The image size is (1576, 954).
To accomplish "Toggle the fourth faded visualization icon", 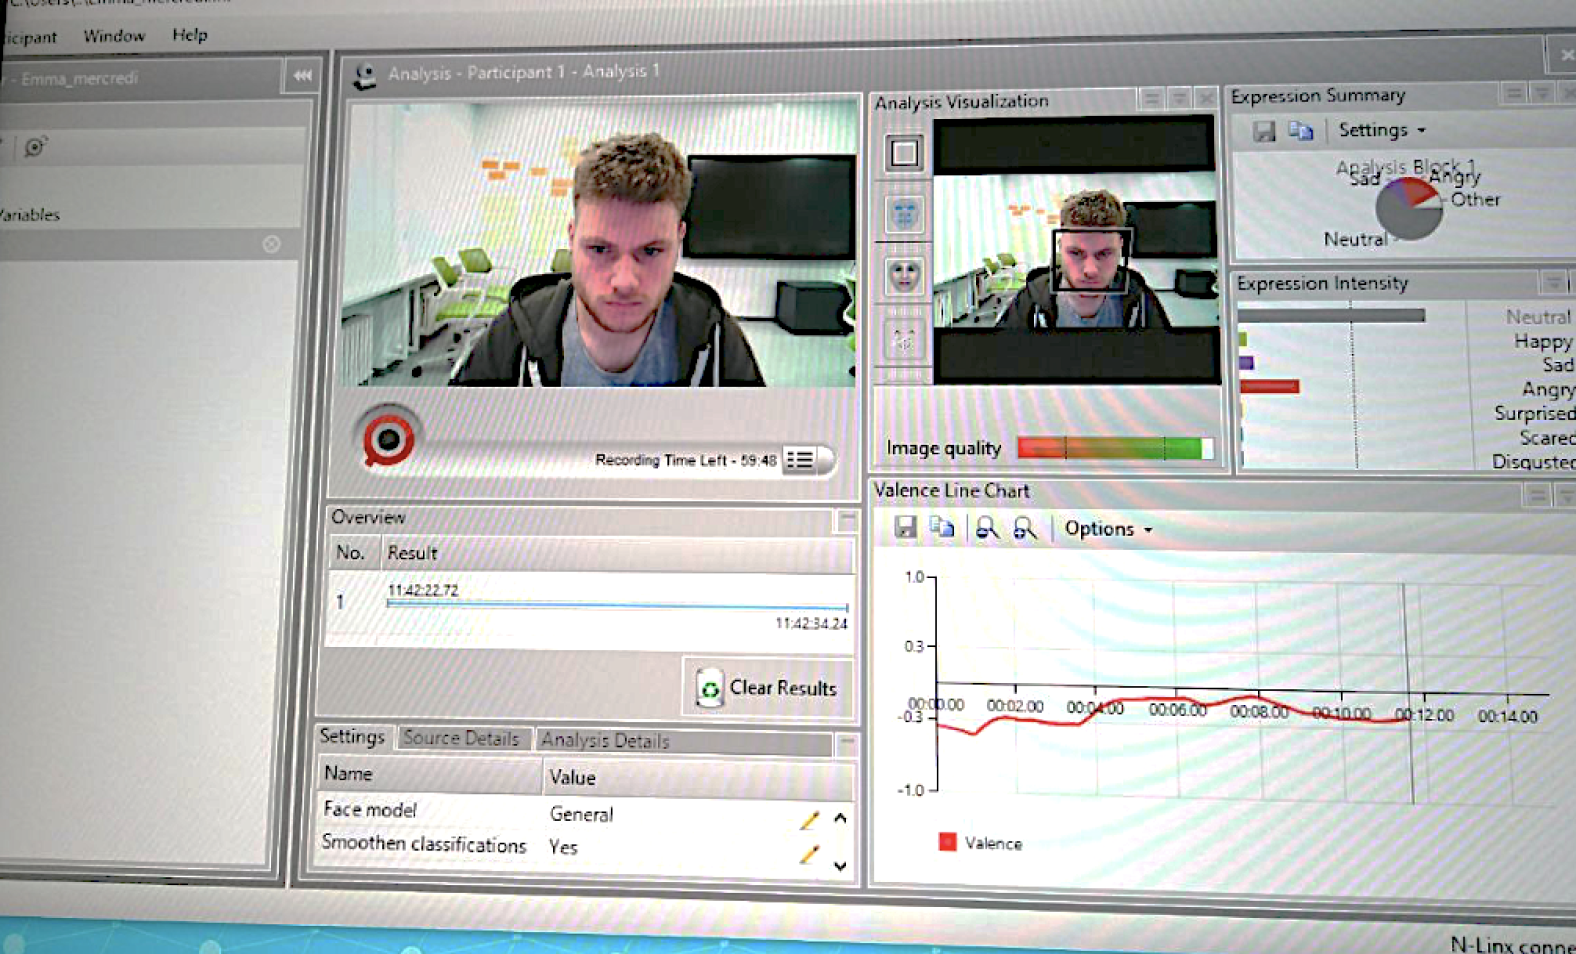I will point(904,340).
